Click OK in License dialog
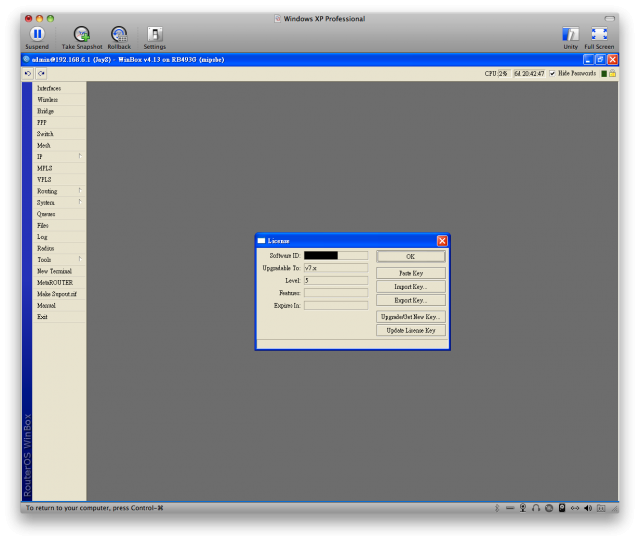Viewport: 640px width, 542px height. pyautogui.click(x=411, y=256)
